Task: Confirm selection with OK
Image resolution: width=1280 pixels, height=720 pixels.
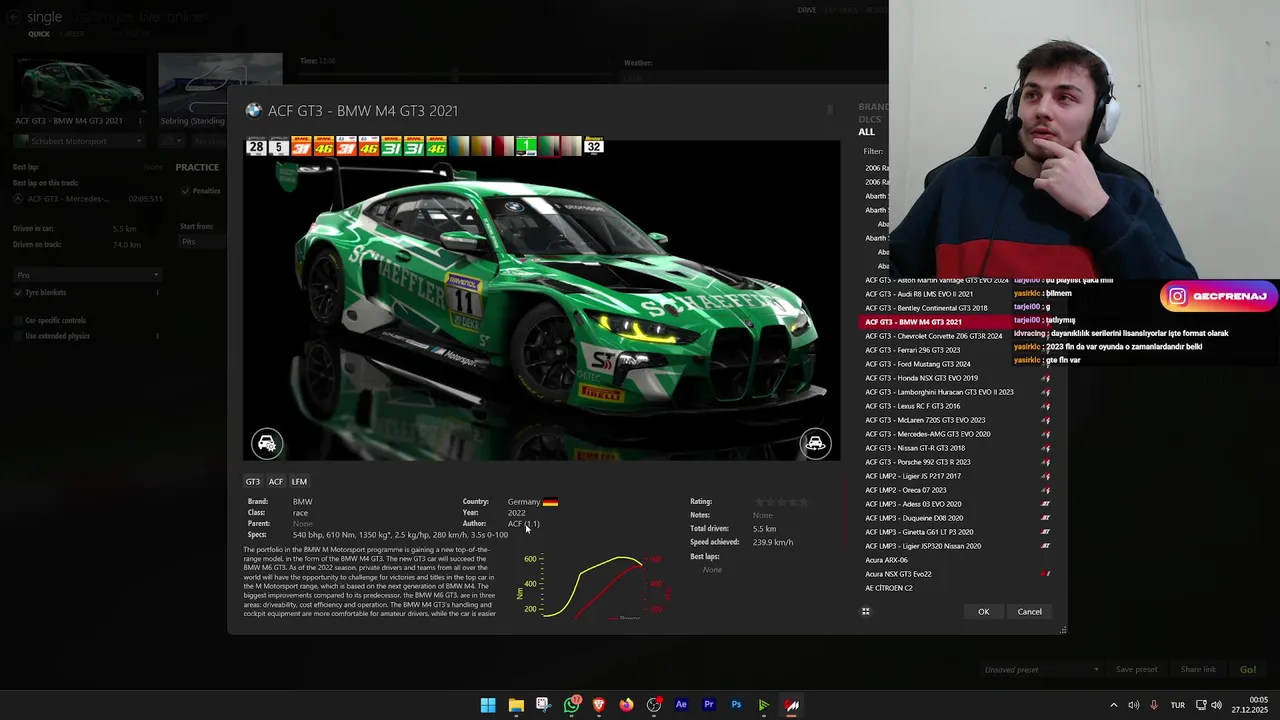Action: tap(984, 612)
